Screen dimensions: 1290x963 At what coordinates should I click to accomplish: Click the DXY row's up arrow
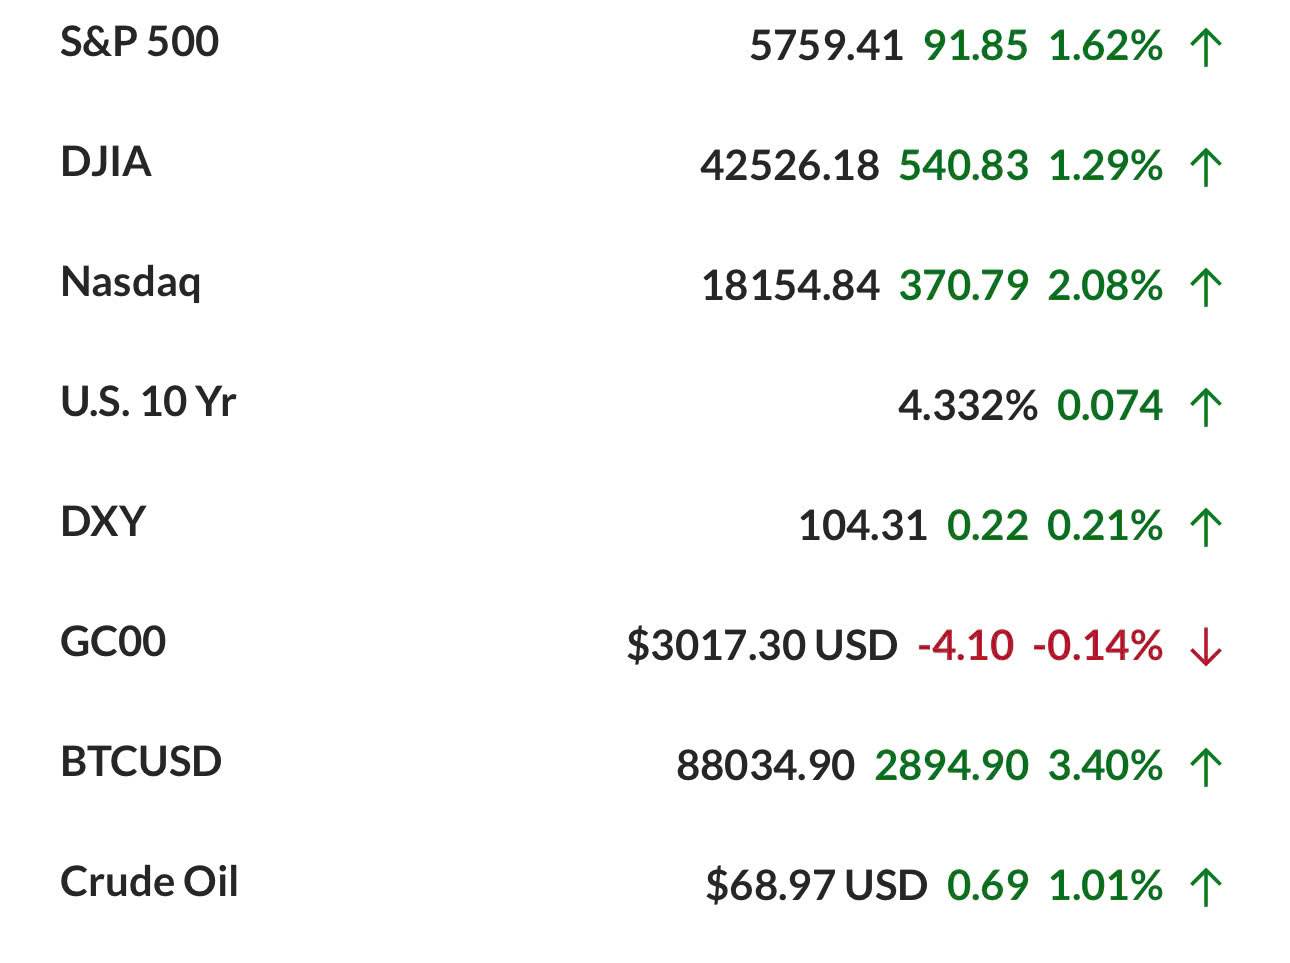coord(1206,527)
